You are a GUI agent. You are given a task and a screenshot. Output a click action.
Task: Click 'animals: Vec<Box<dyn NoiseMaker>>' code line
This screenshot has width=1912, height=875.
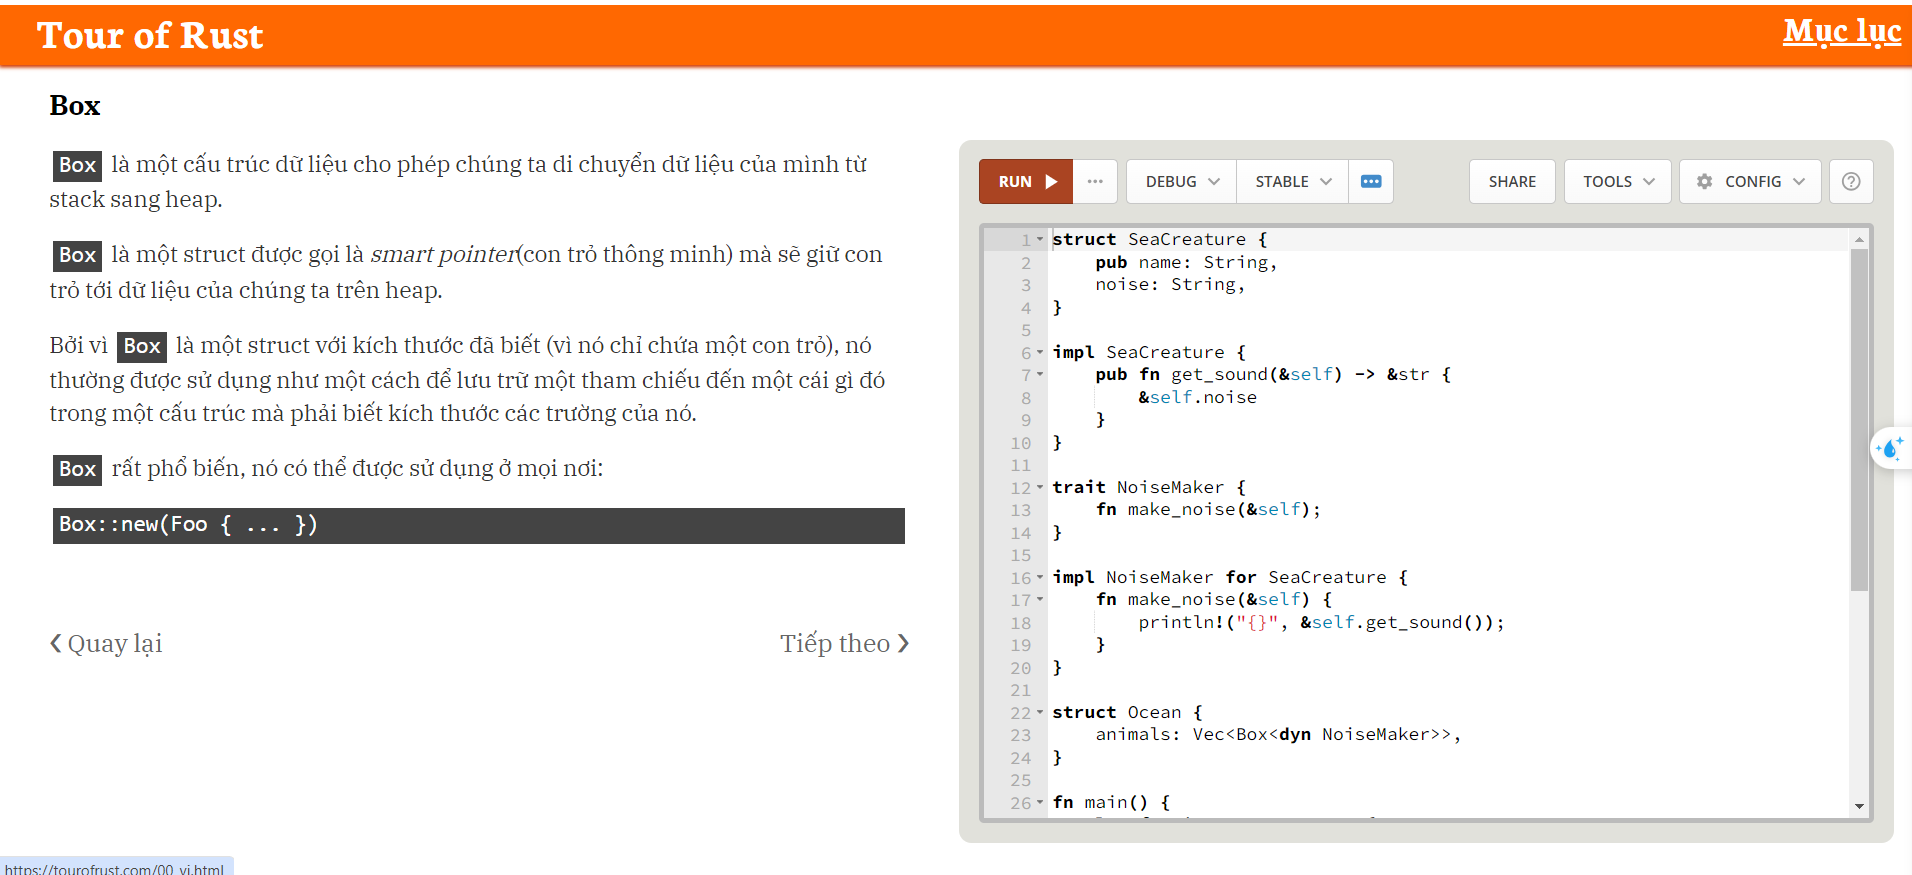(x=1277, y=735)
